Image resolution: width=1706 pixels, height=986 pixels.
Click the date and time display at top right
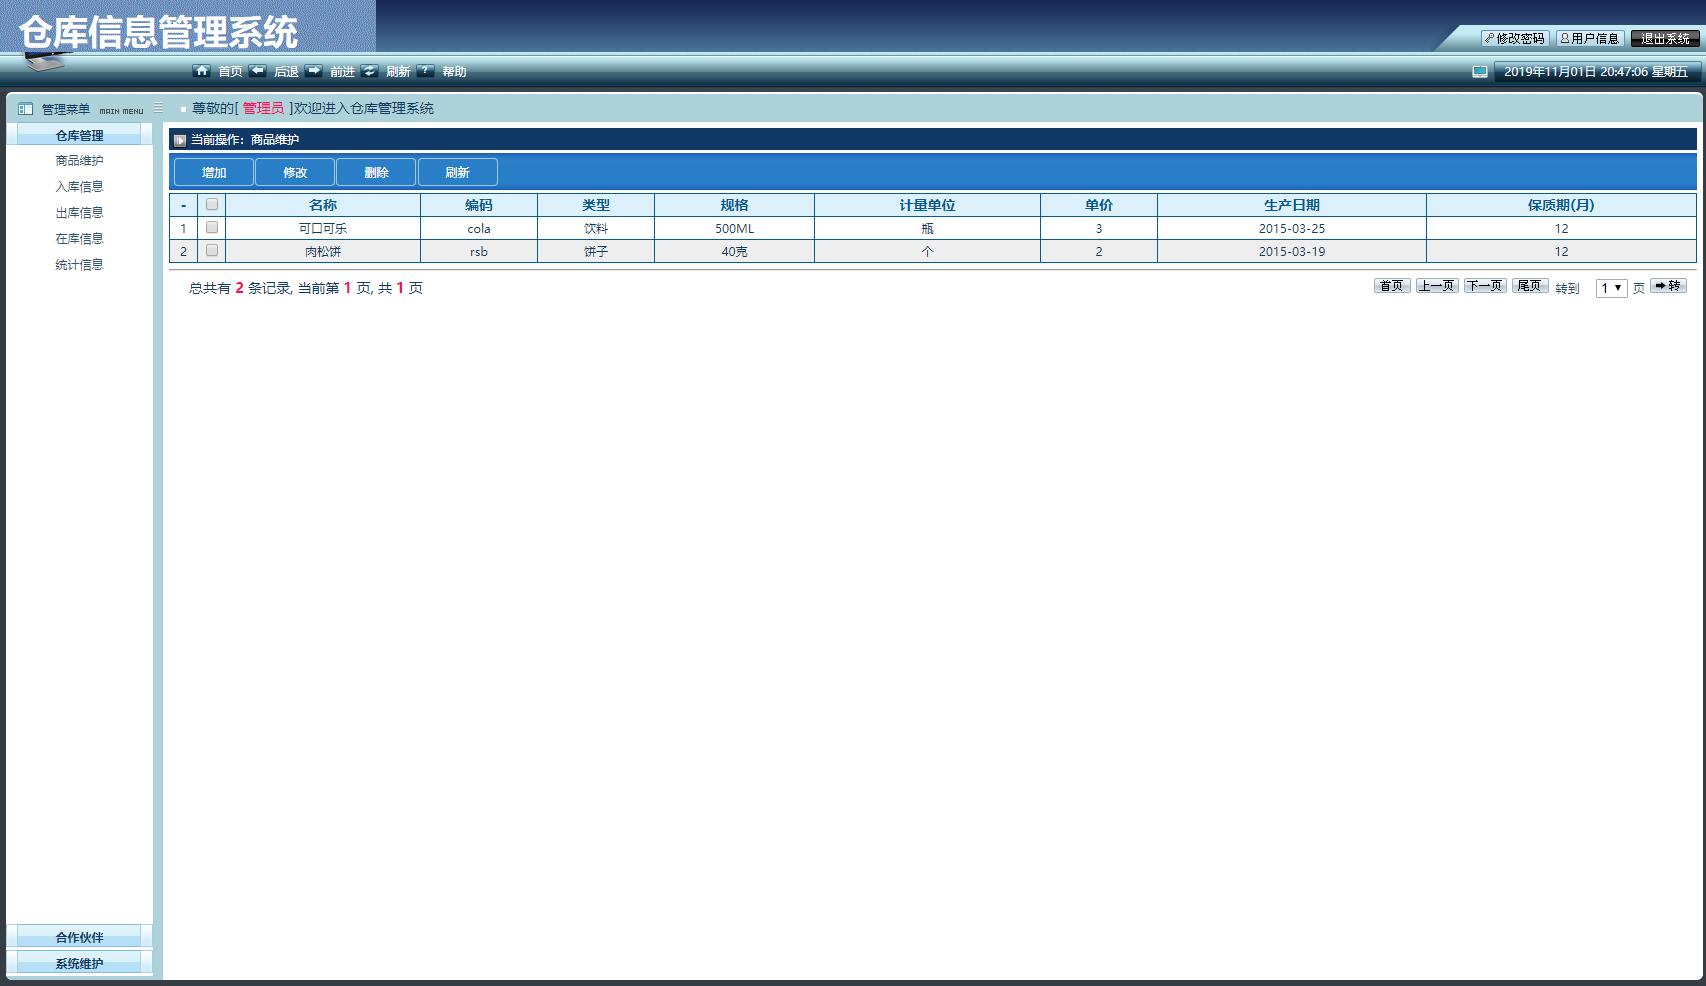coord(1596,72)
